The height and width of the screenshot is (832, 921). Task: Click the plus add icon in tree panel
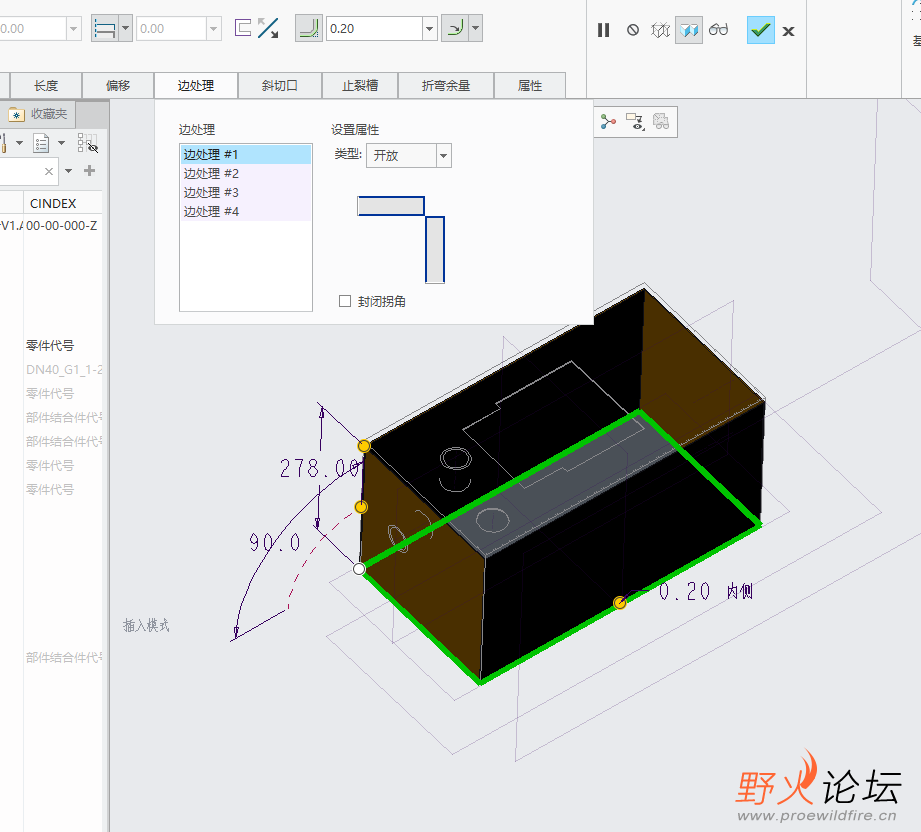tap(89, 170)
